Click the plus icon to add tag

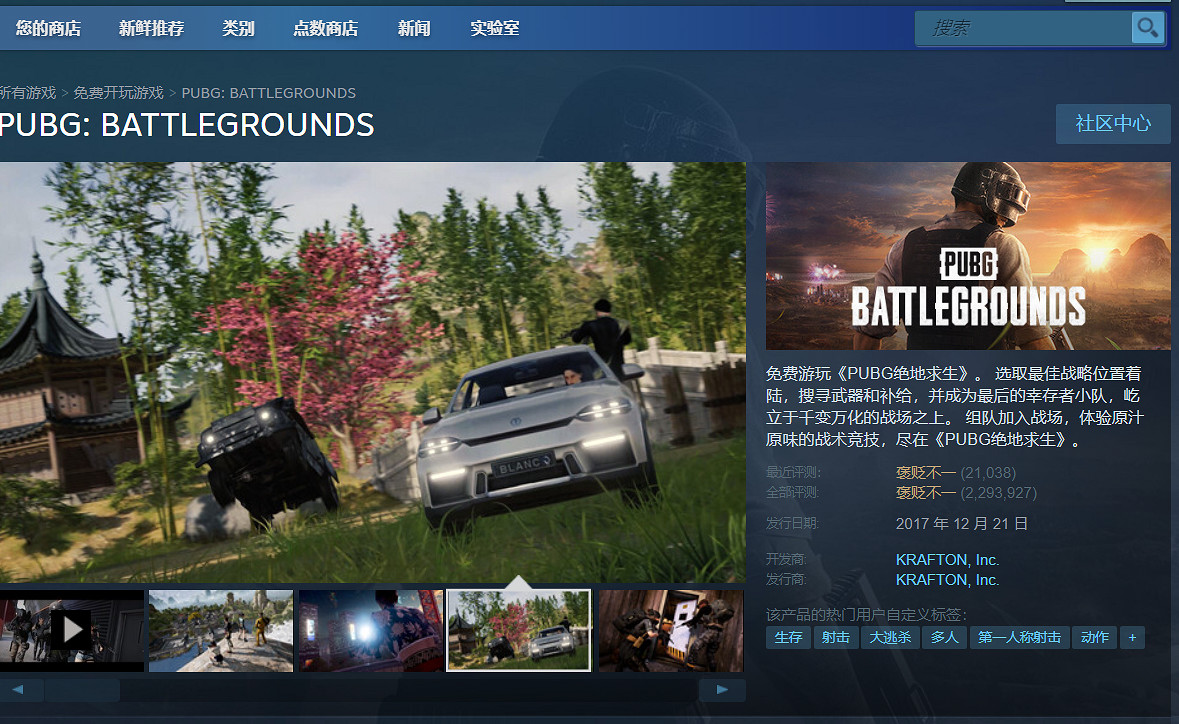1132,637
